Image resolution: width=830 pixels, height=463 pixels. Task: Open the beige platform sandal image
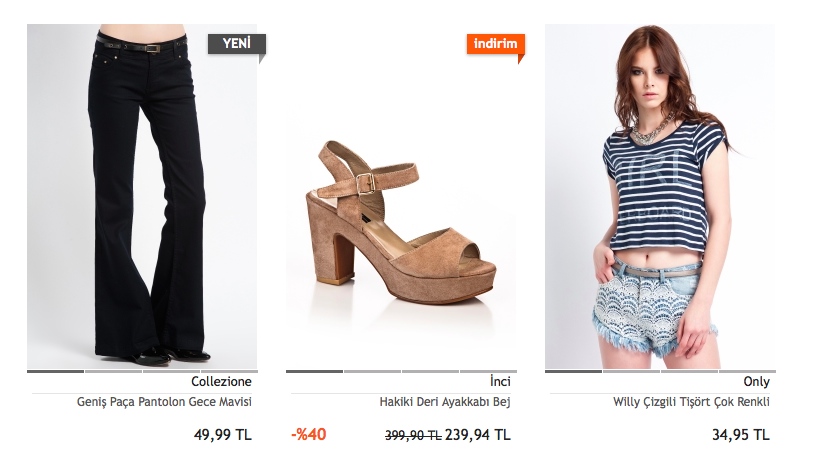pos(401,196)
